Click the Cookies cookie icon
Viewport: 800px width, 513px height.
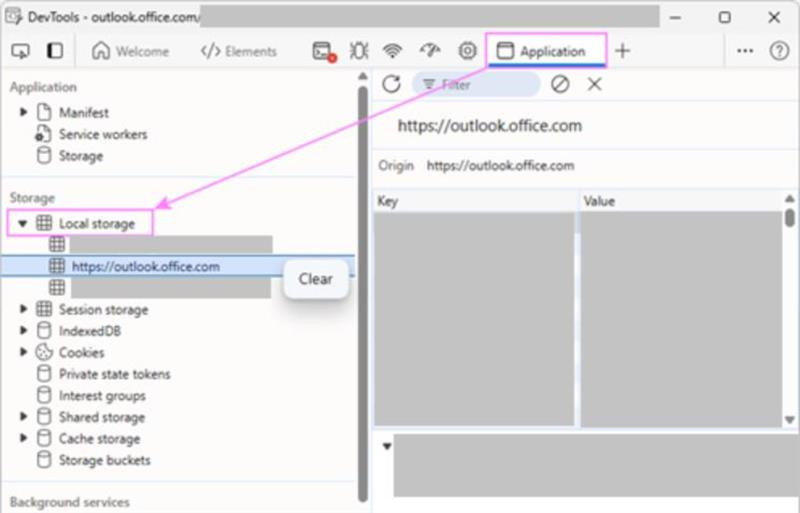click(x=44, y=352)
